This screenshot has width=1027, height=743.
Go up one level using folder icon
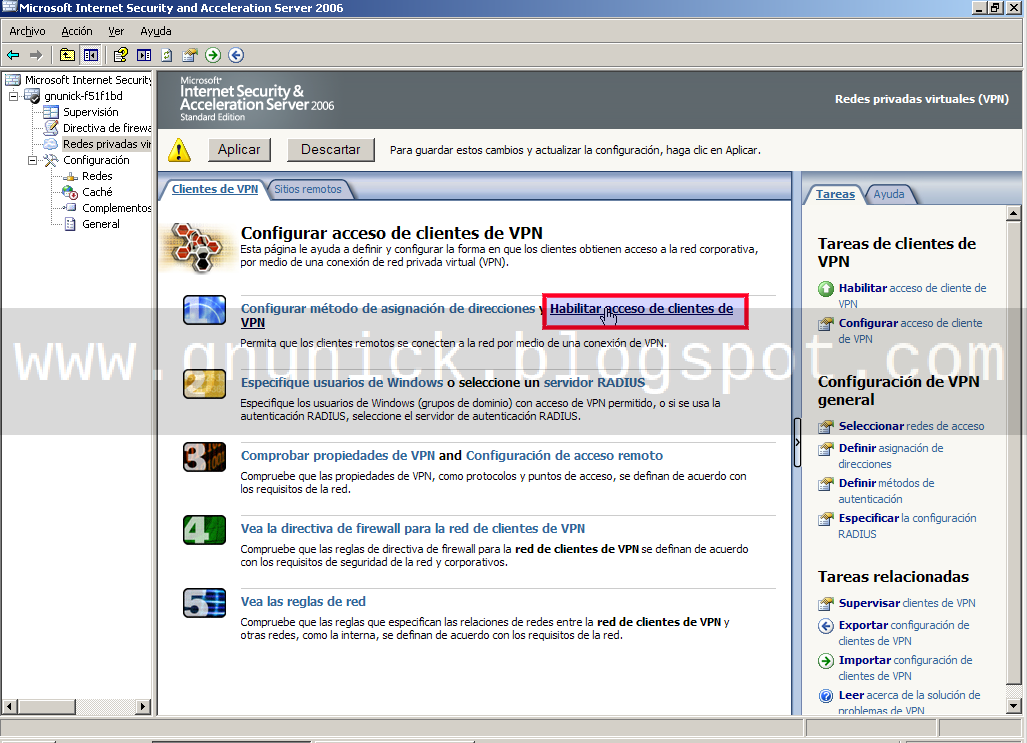point(67,55)
